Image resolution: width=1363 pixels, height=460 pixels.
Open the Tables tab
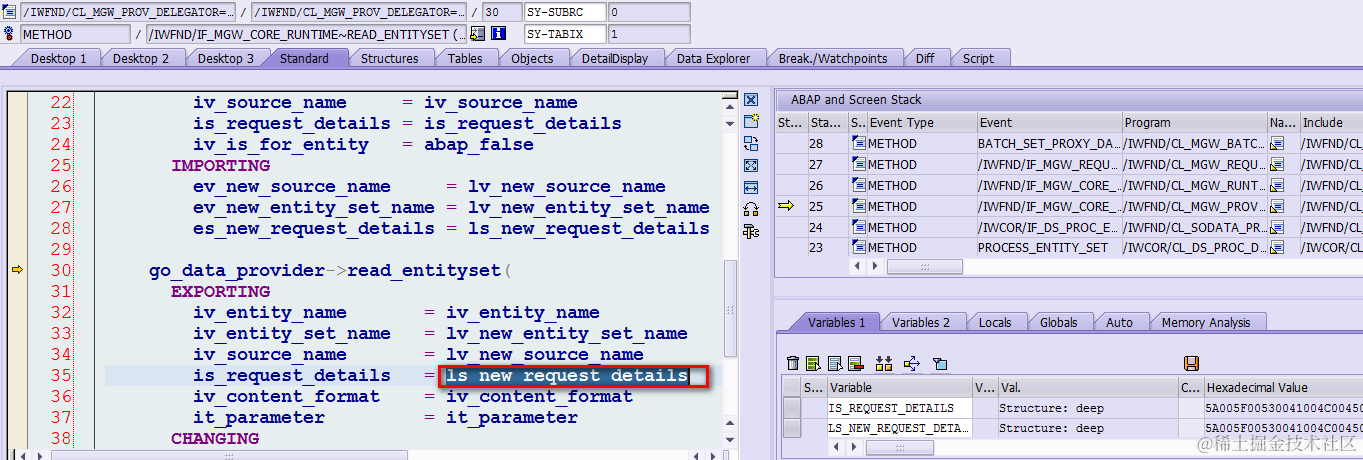tap(465, 58)
